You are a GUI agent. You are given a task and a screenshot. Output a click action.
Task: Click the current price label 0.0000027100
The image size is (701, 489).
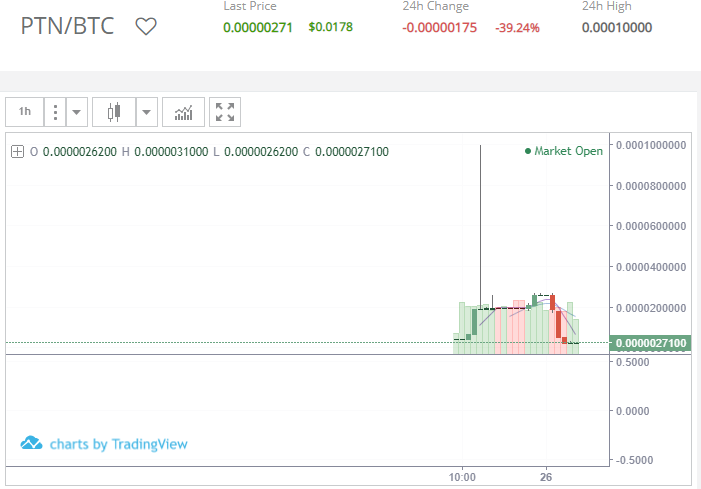(651, 344)
